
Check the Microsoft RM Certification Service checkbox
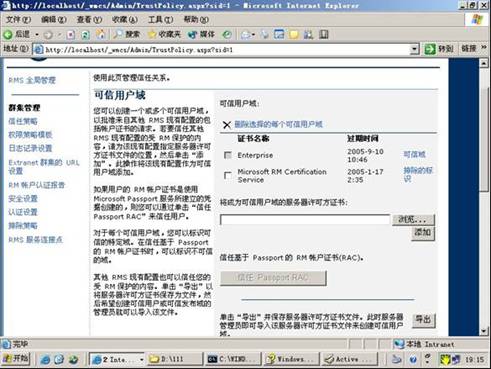[x=228, y=175]
